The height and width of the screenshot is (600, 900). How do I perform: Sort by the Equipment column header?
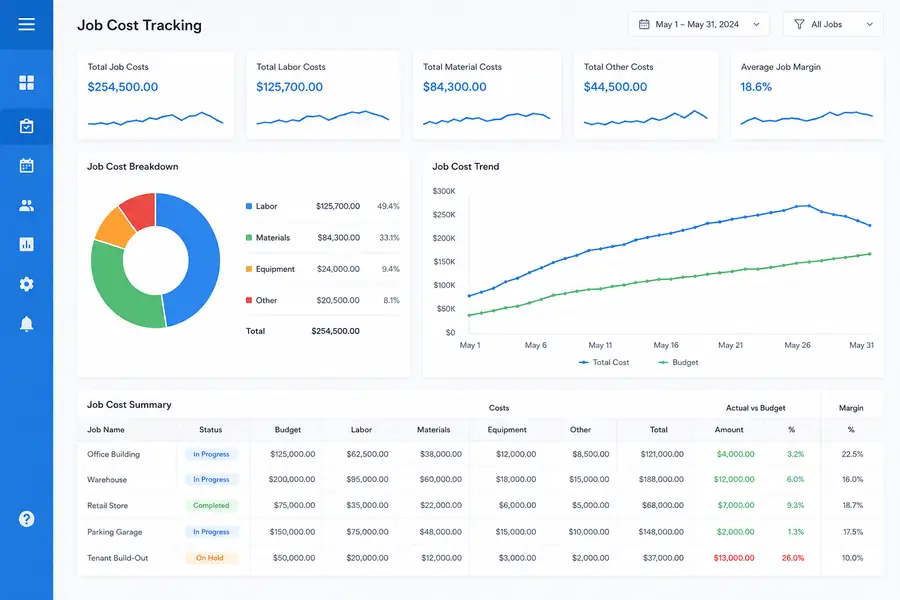point(507,429)
